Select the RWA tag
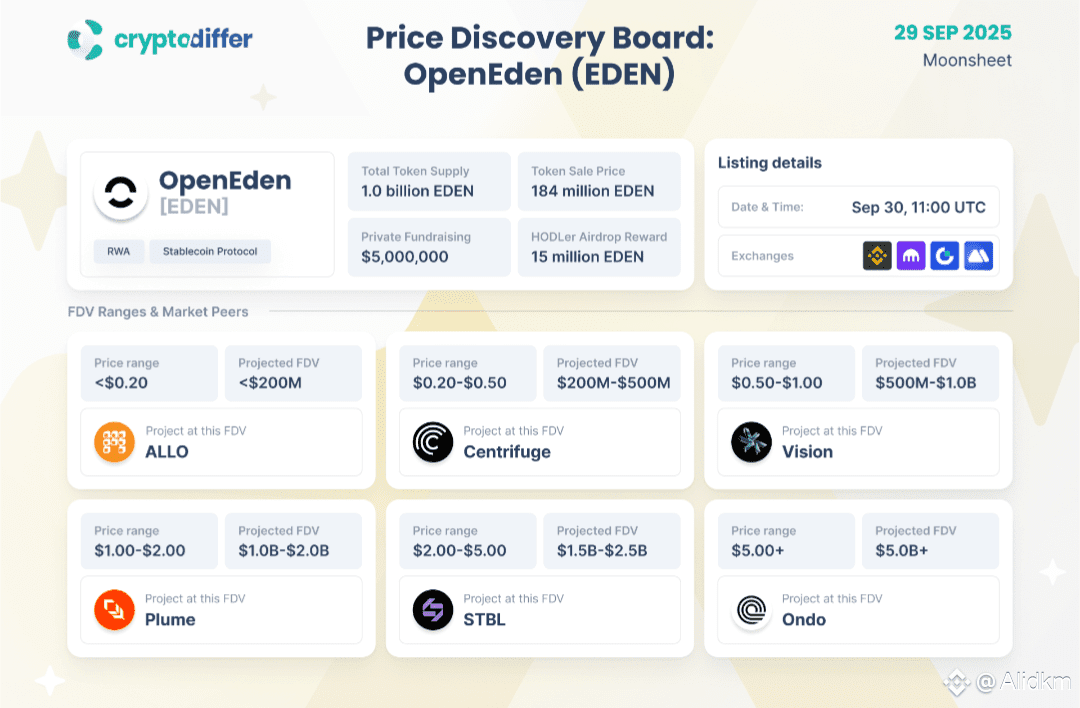1080x708 pixels. [x=118, y=251]
